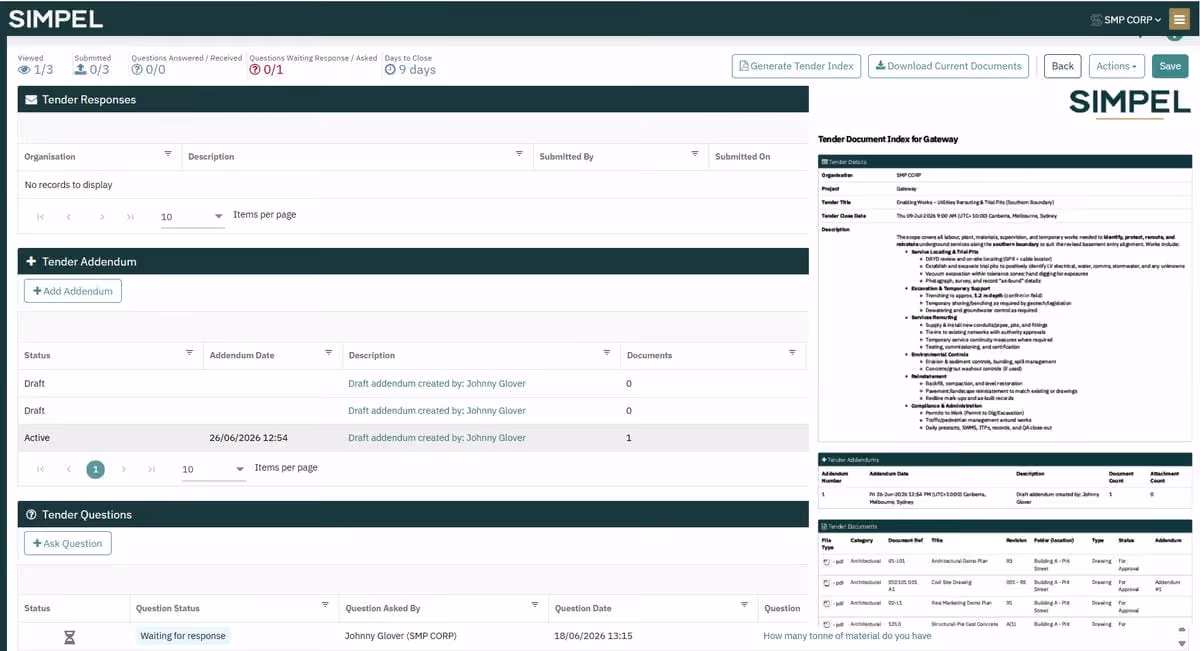Go to previous page in Tender Addendum pager
The height and width of the screenshot is (651, 1200).
click(69, 469)
